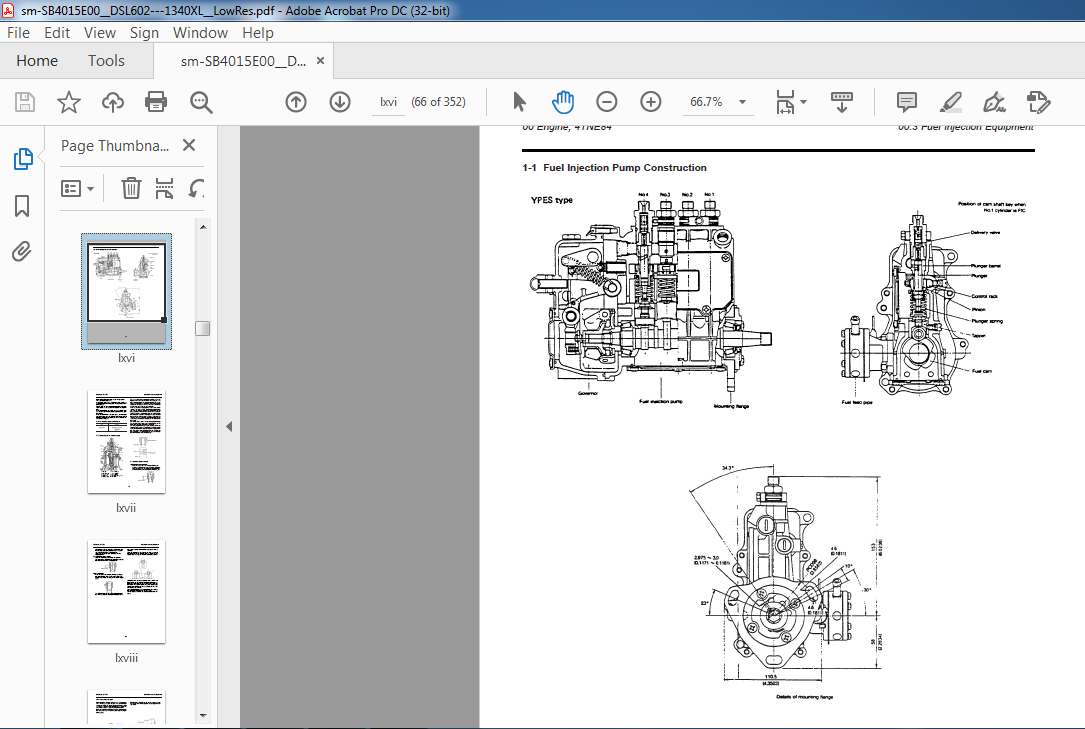The height and width of the screenshot is (729, 1085).
Task: Click the 'Fuel Injection Pump Construction' heading
Action: click(625, 167)
